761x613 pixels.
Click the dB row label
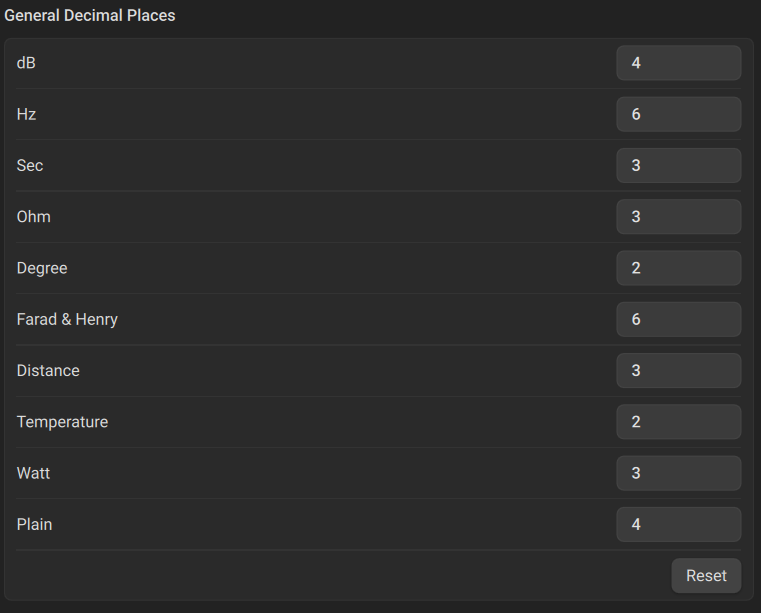coord(27,63)
